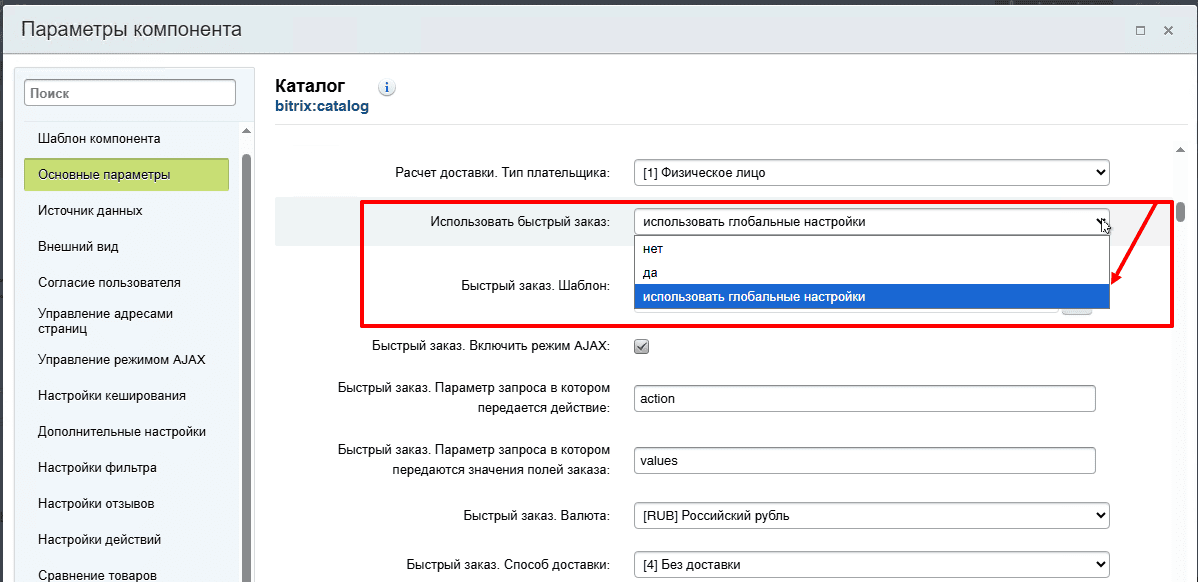Viewport: 1198px width, 582px height.
Task: Open Быстрый заказ. Валюта dropdown
Action: point(871,516)
